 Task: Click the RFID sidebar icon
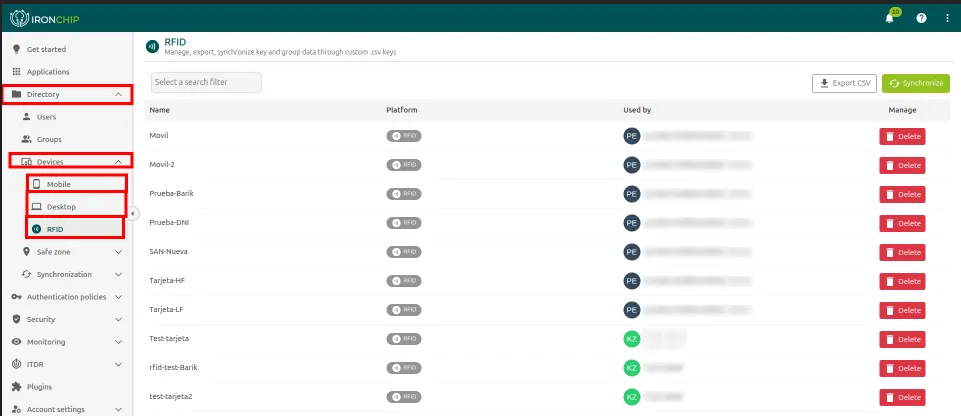tap(36, 229)
